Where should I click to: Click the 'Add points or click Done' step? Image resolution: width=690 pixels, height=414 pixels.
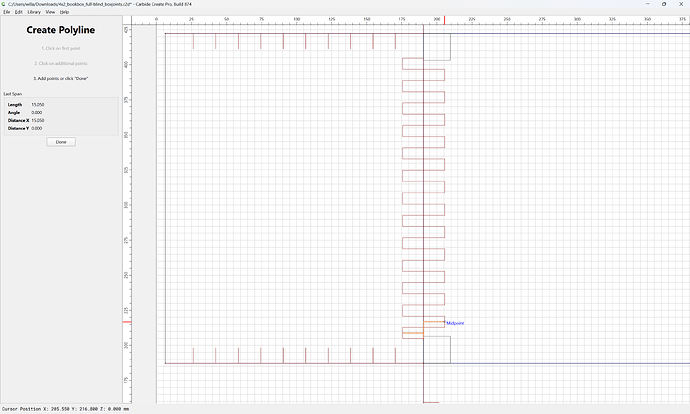61,78
